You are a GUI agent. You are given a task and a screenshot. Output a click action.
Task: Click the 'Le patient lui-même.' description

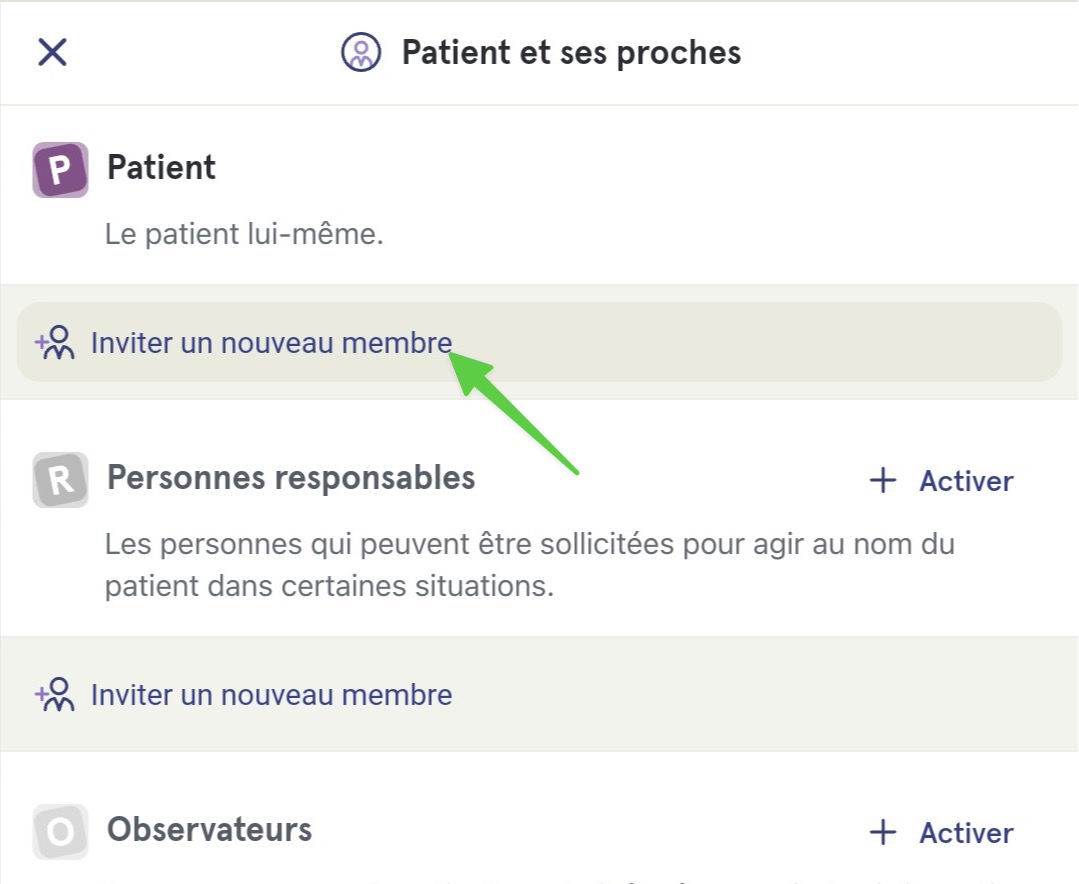pos(244,234)
